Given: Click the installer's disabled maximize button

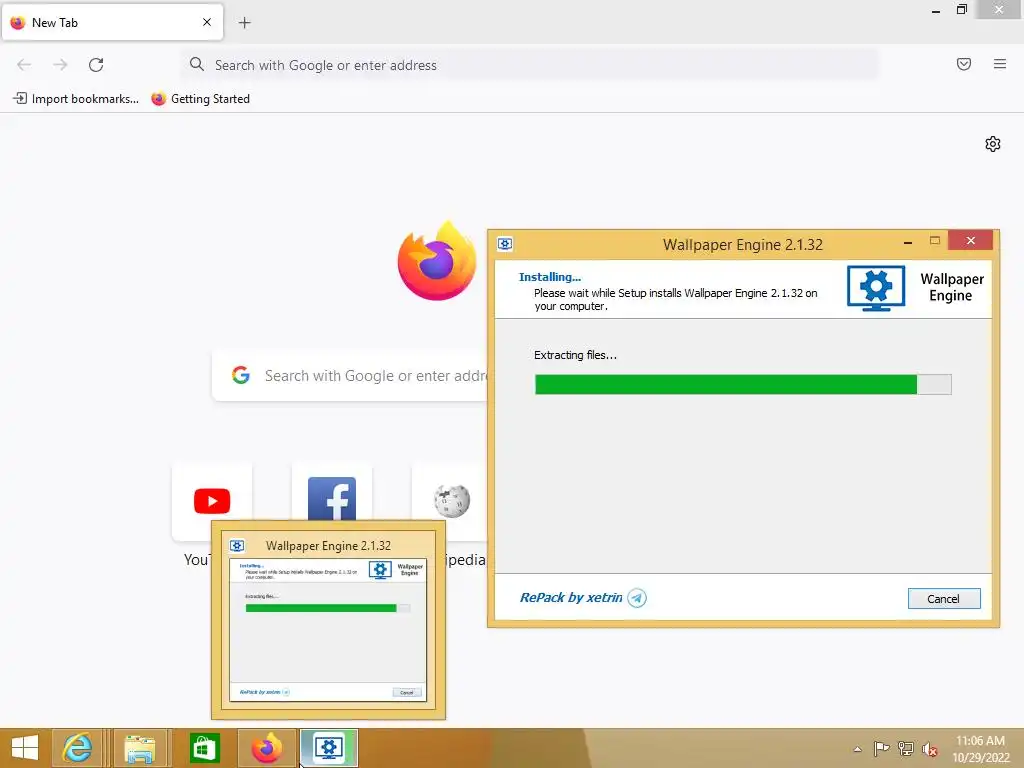Looking at the screenshot, I should click(x=935, y=241).
